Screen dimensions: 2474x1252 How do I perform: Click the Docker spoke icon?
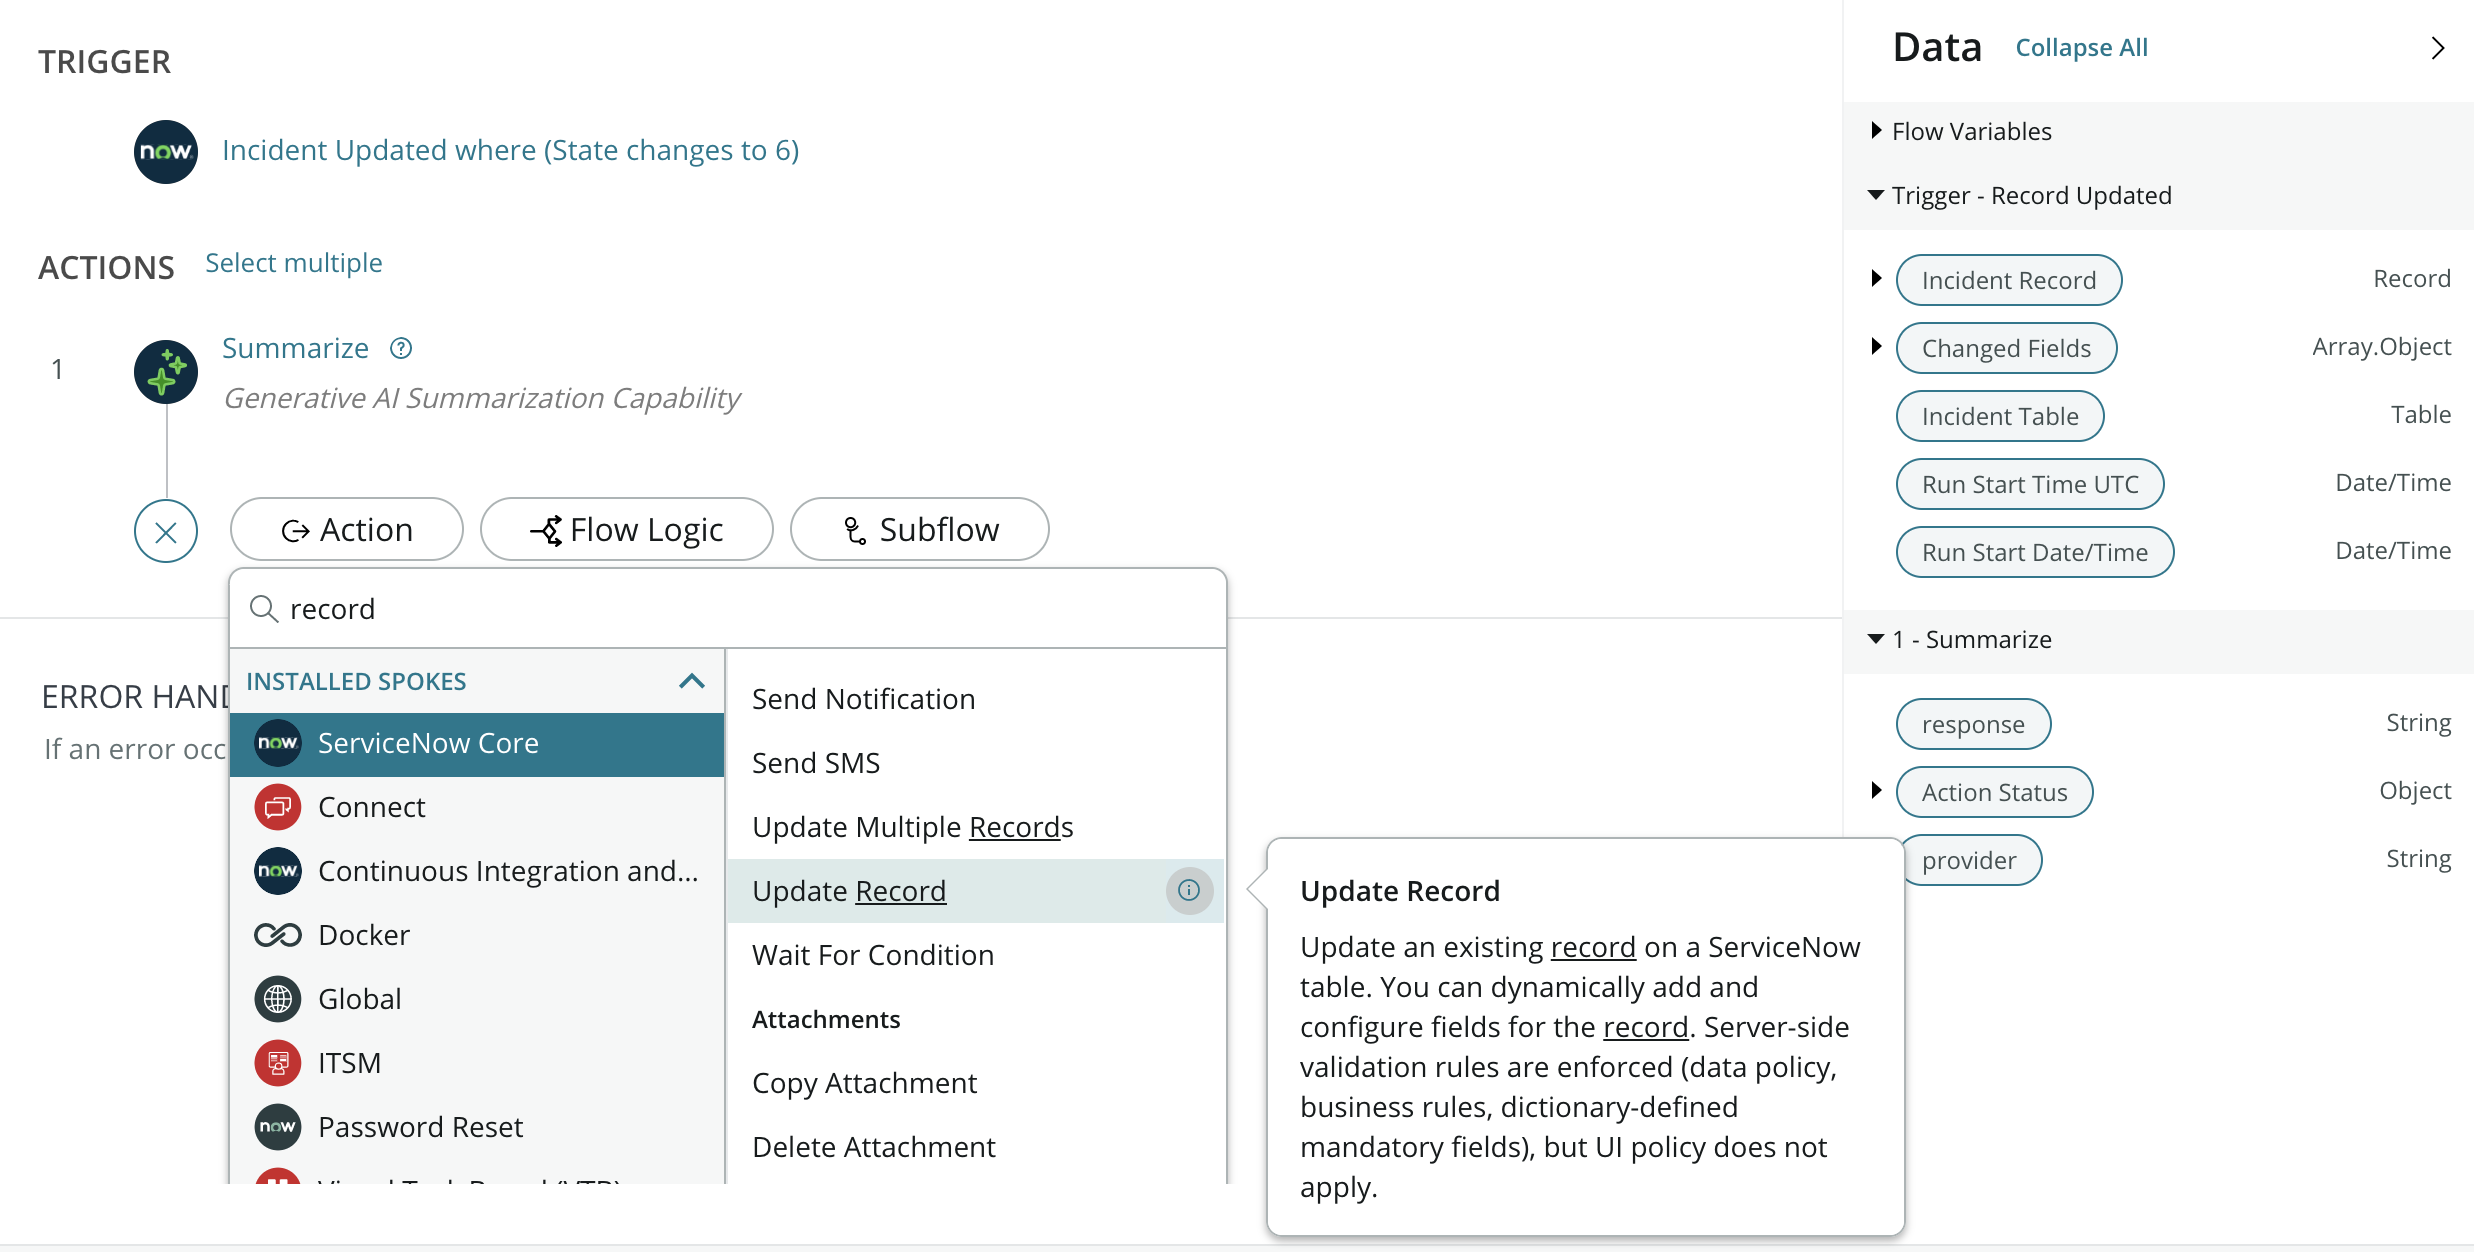(278, 935)
